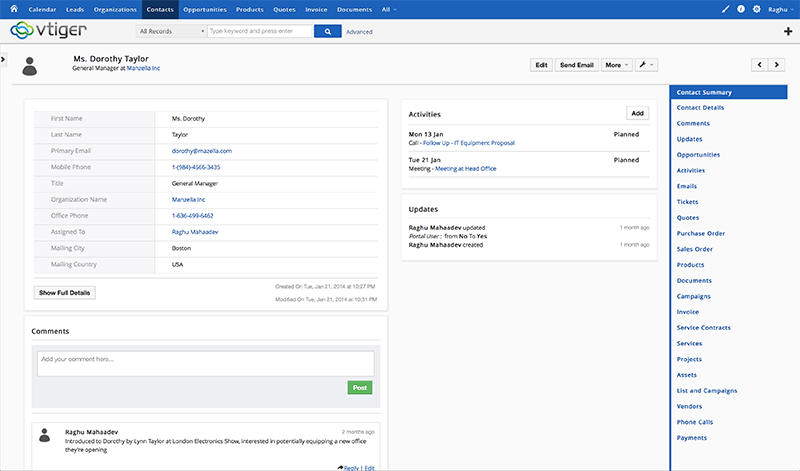The height and width of the screenshot is (471, 800).
Task: Go to the next contact record arrow
Action: (779, 65)
